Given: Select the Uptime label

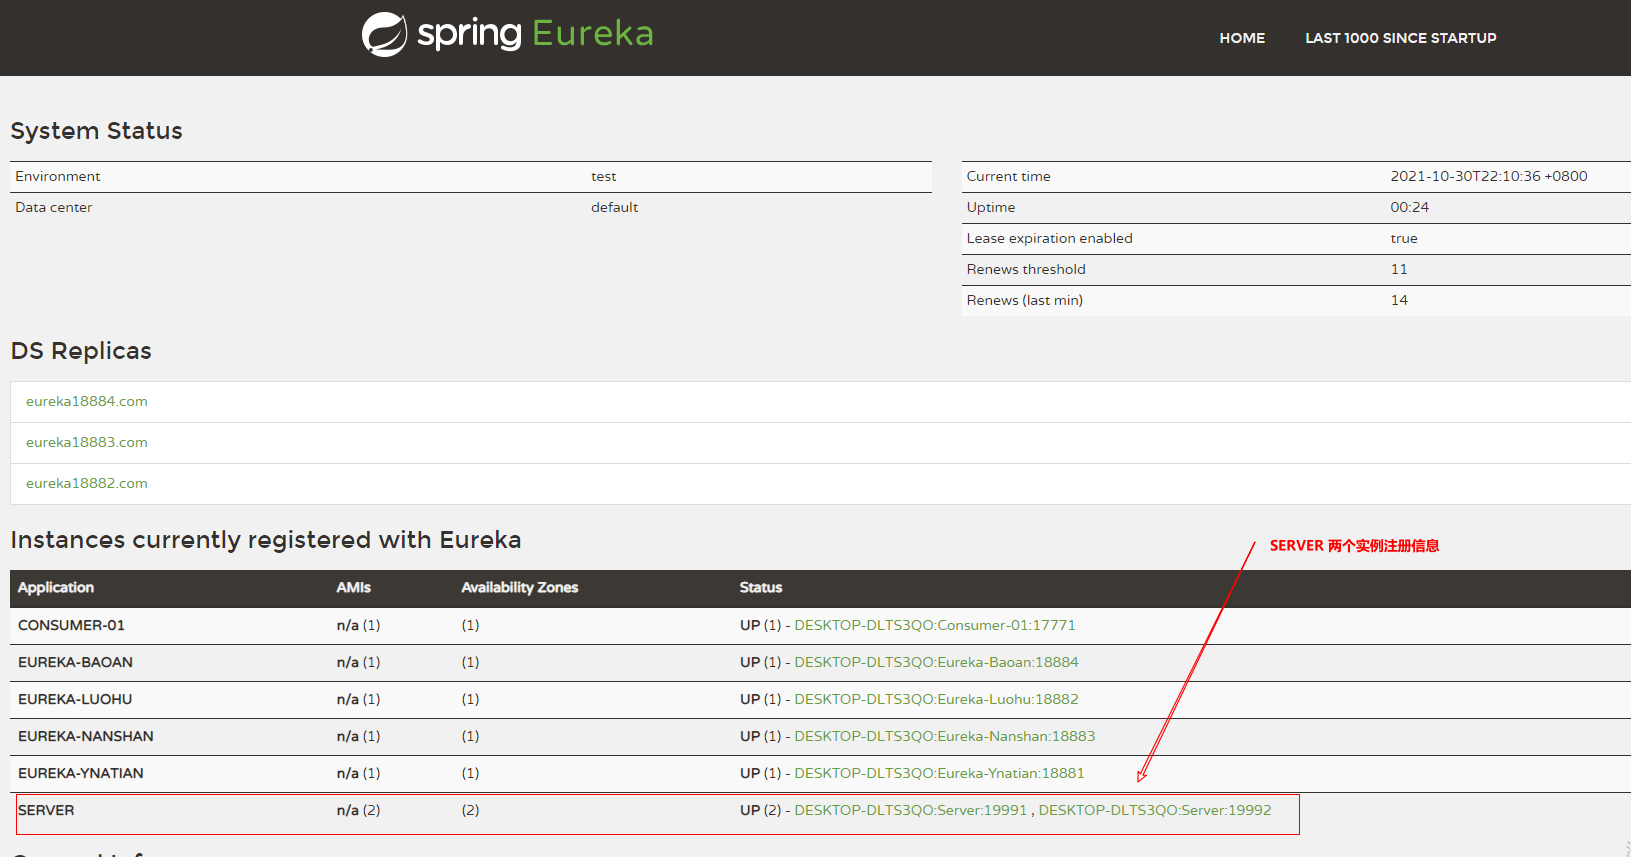Looking at the screenshot, I should [991, 207].
